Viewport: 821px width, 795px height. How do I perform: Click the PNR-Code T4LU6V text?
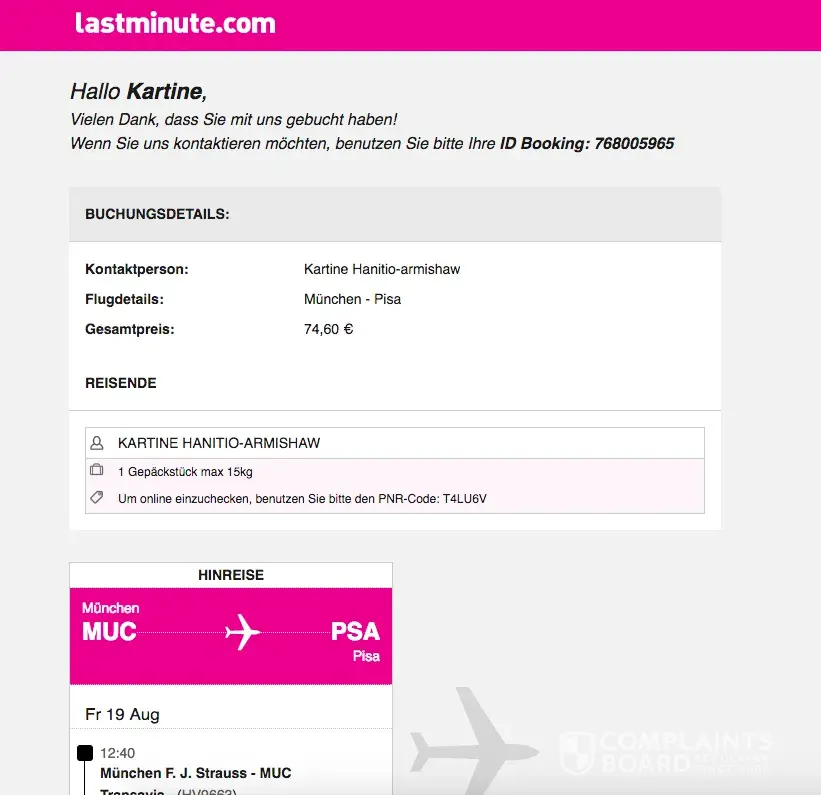coord(465,498)
